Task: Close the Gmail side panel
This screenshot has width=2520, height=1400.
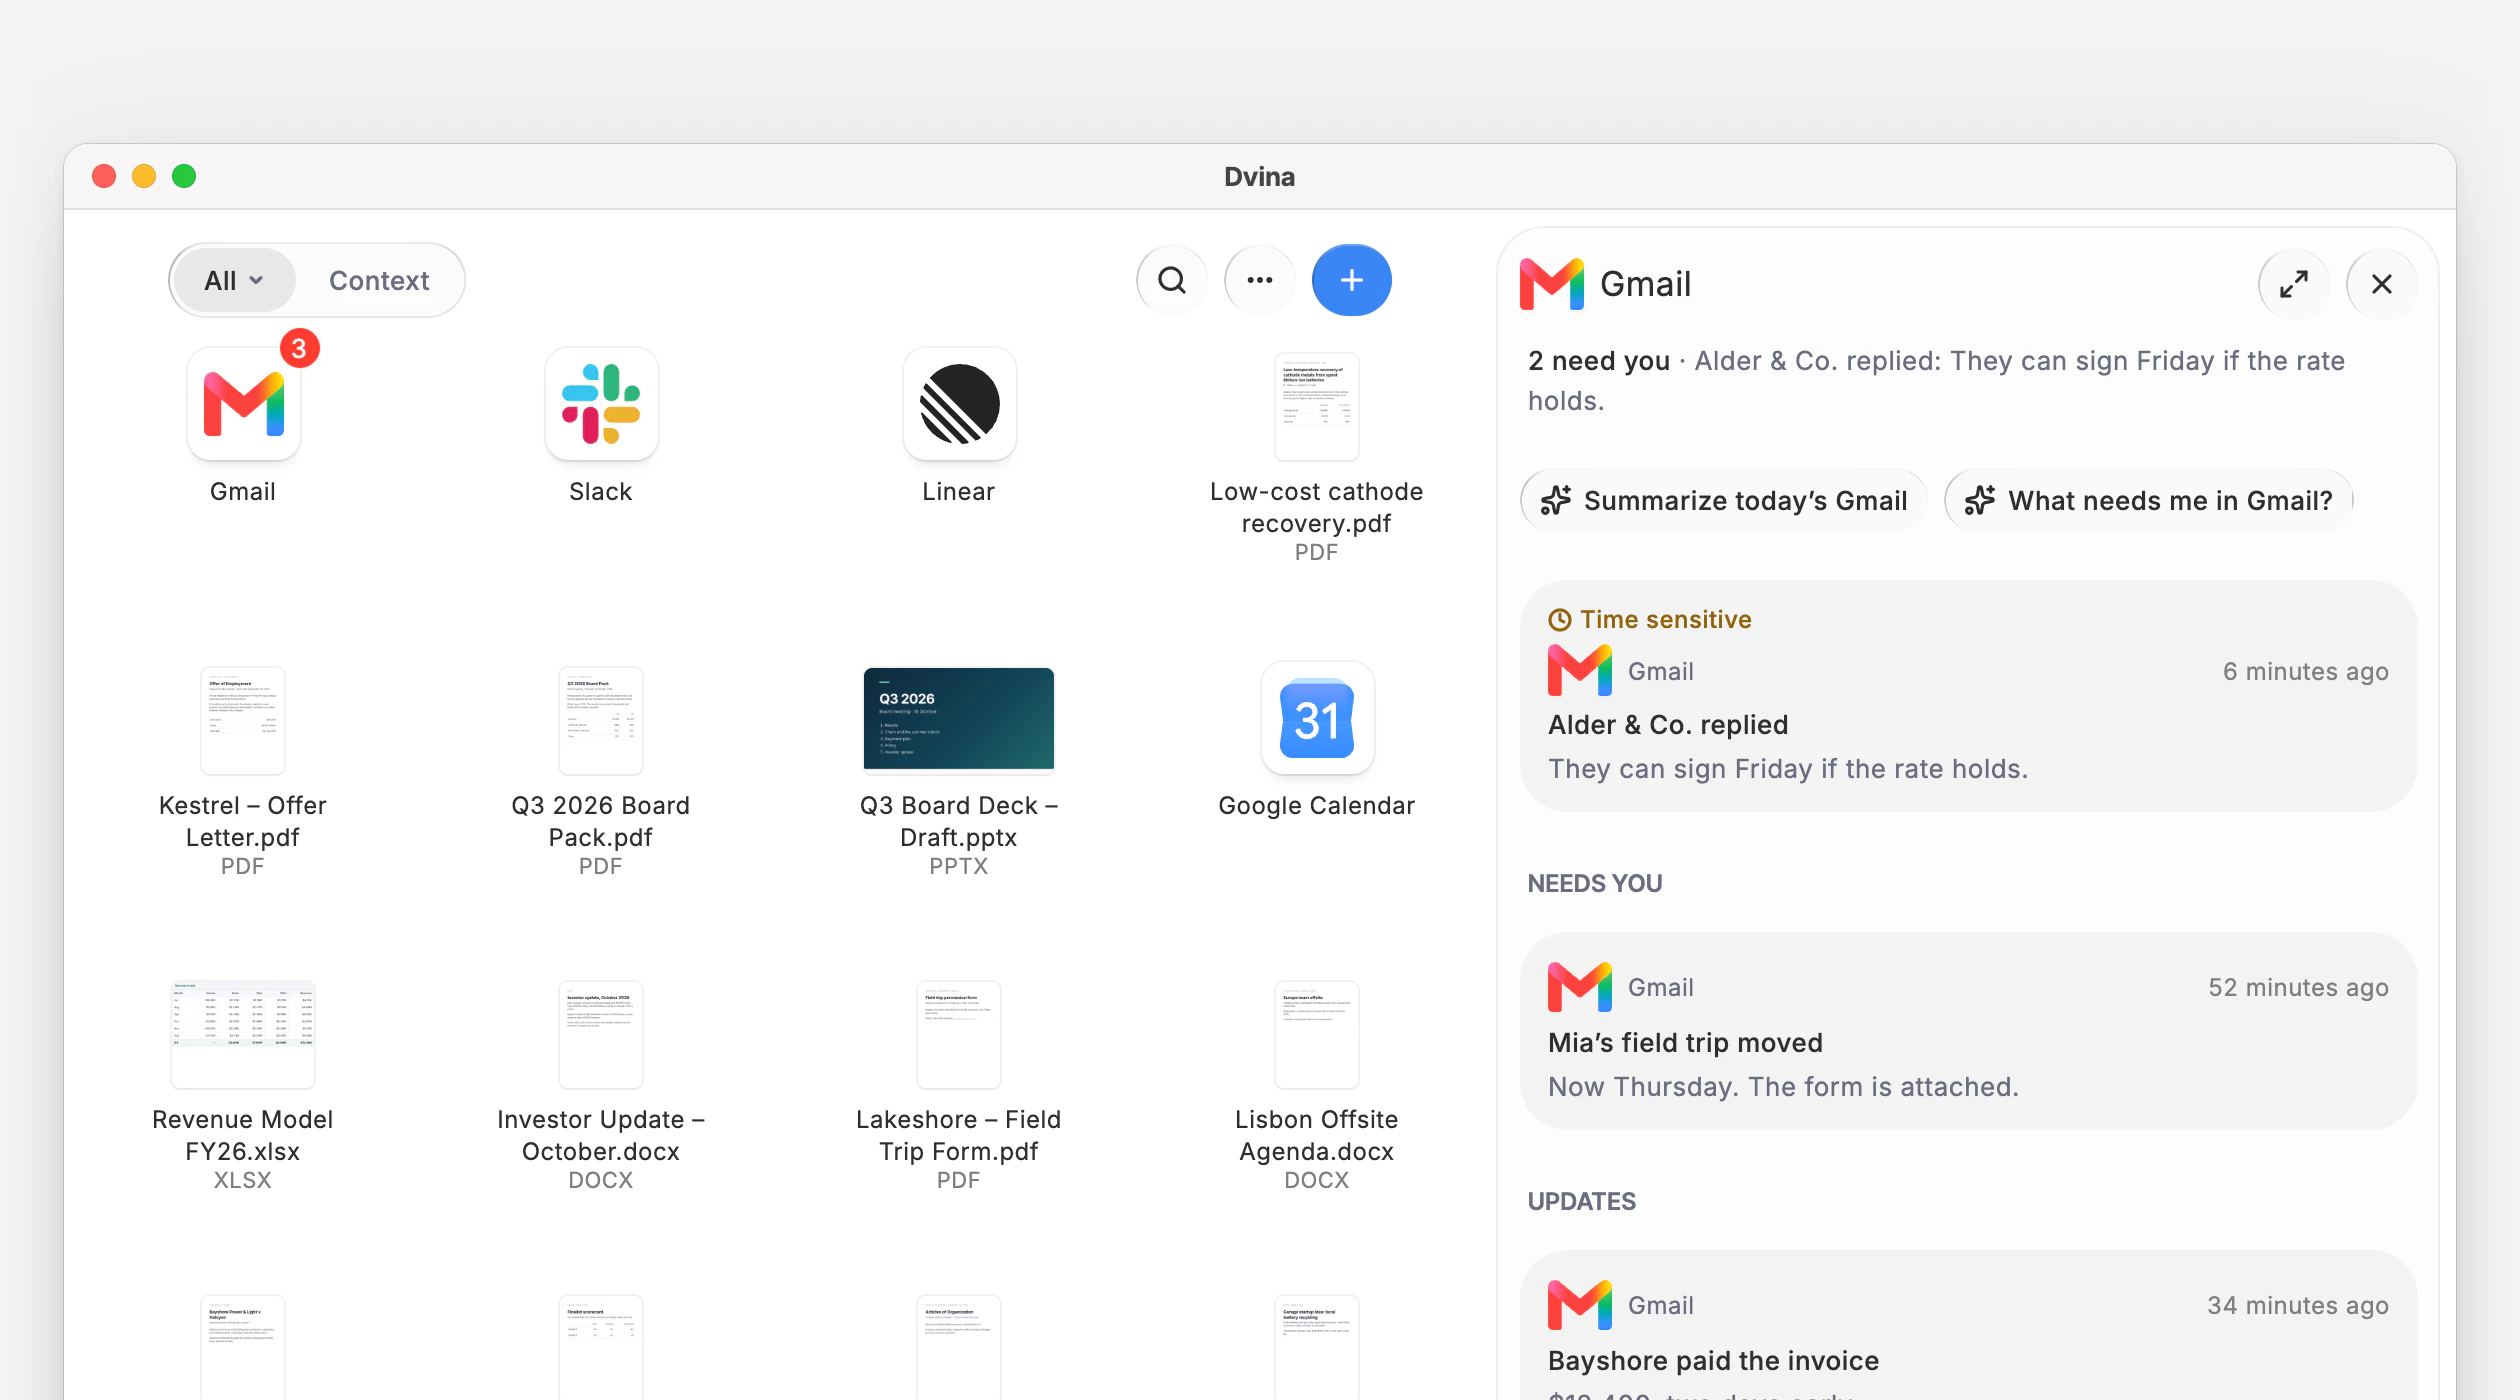Action: 2382,284
